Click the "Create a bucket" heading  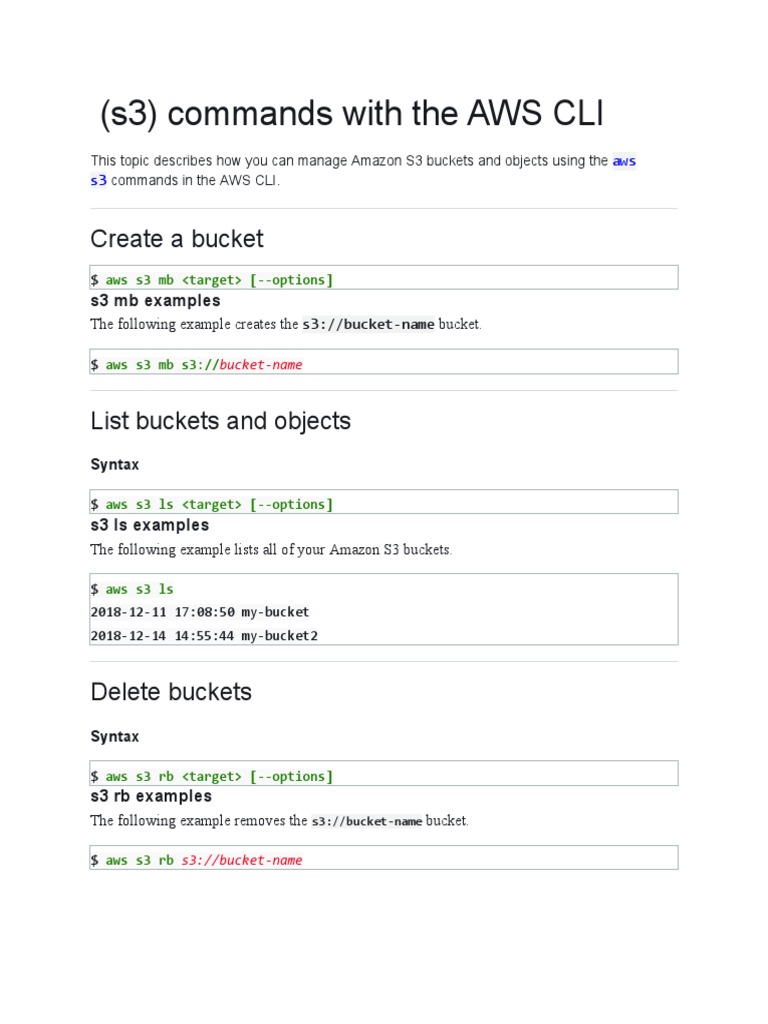coord(177,239)
